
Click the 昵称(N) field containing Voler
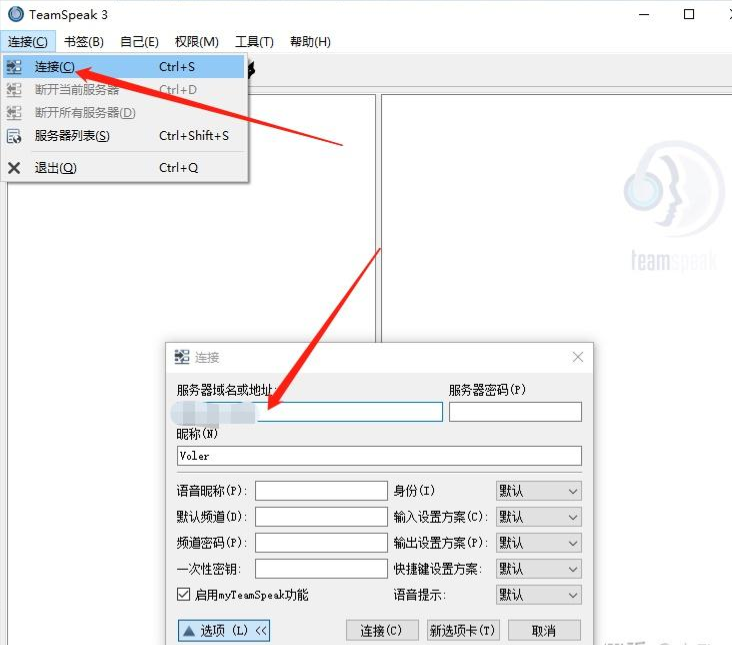pyautogui.click(x=379, y=456)
